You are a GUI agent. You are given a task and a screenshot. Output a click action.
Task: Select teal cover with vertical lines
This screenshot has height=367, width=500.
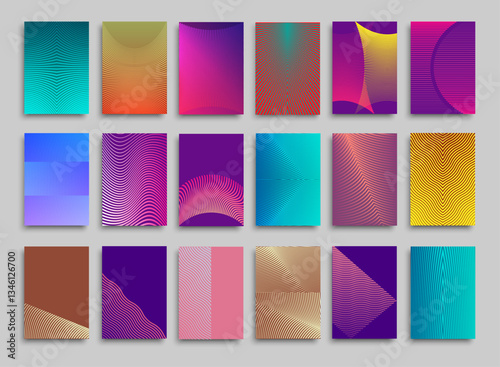pos(443,293)
